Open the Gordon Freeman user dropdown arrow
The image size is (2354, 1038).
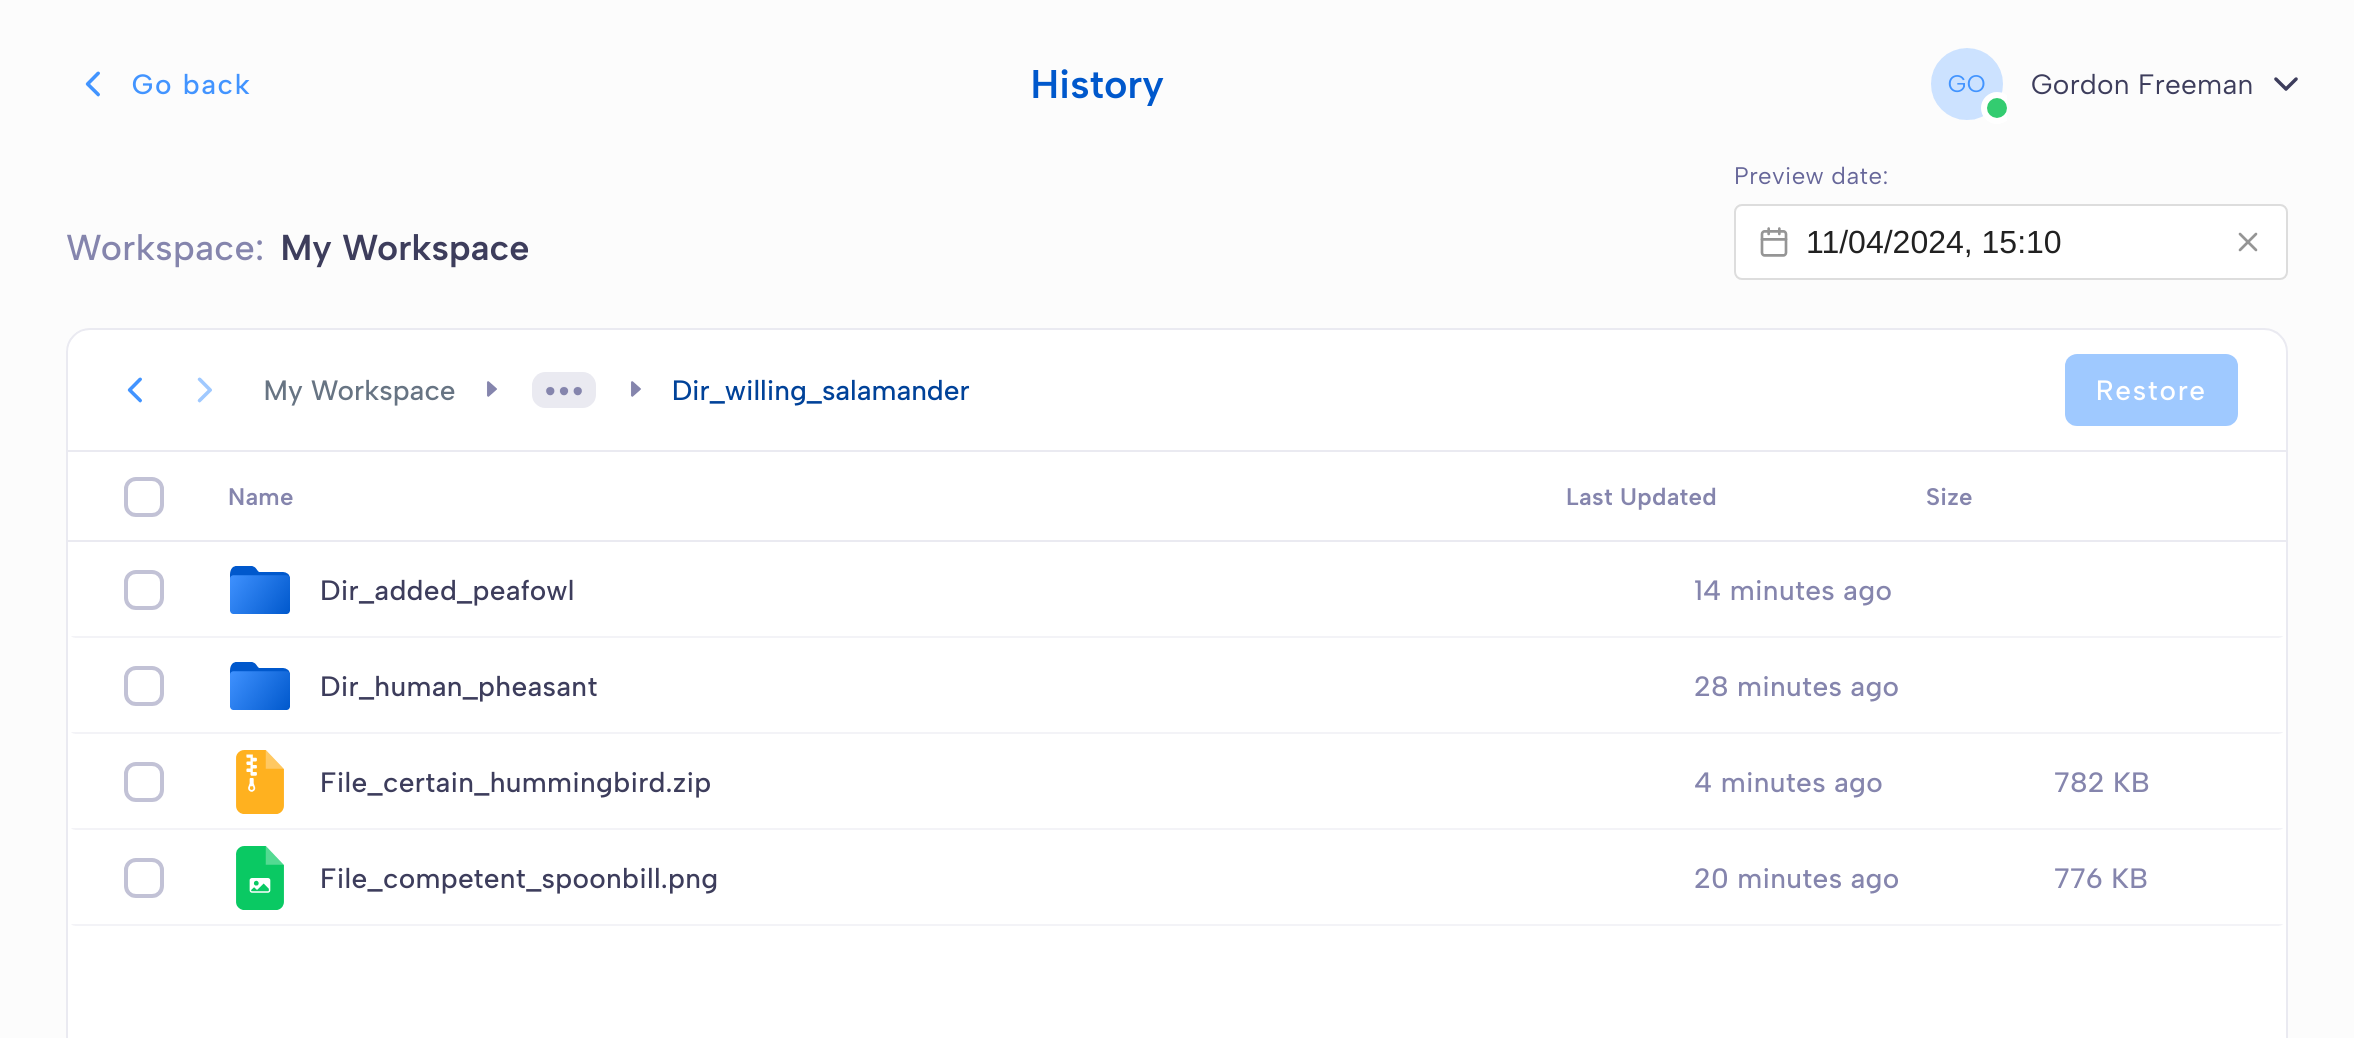tap(2286, 84)
